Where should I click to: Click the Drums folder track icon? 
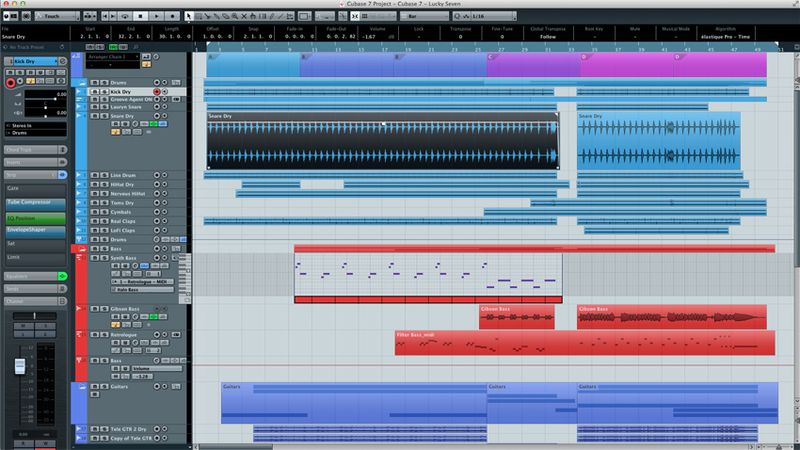point(82,82)
